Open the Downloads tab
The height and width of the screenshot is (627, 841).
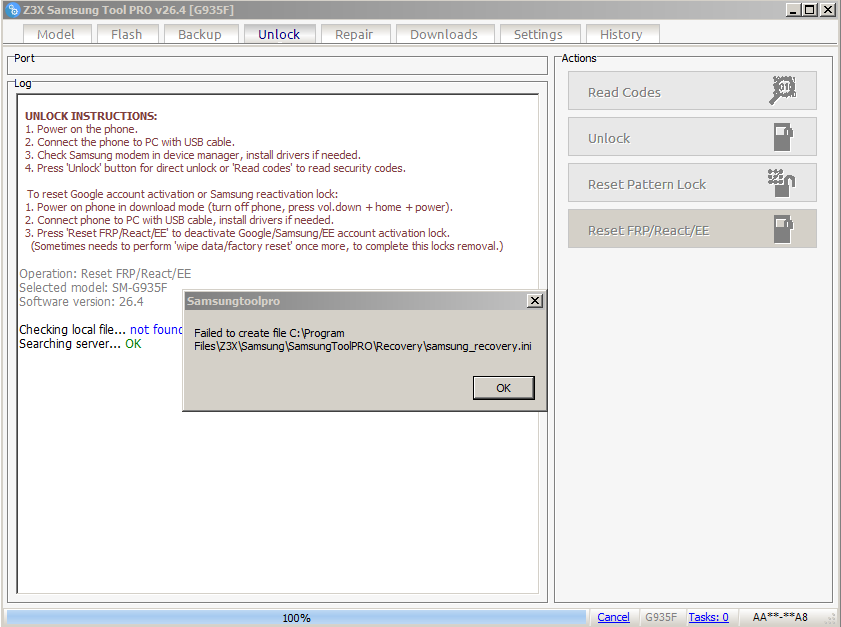click(444, 34)
